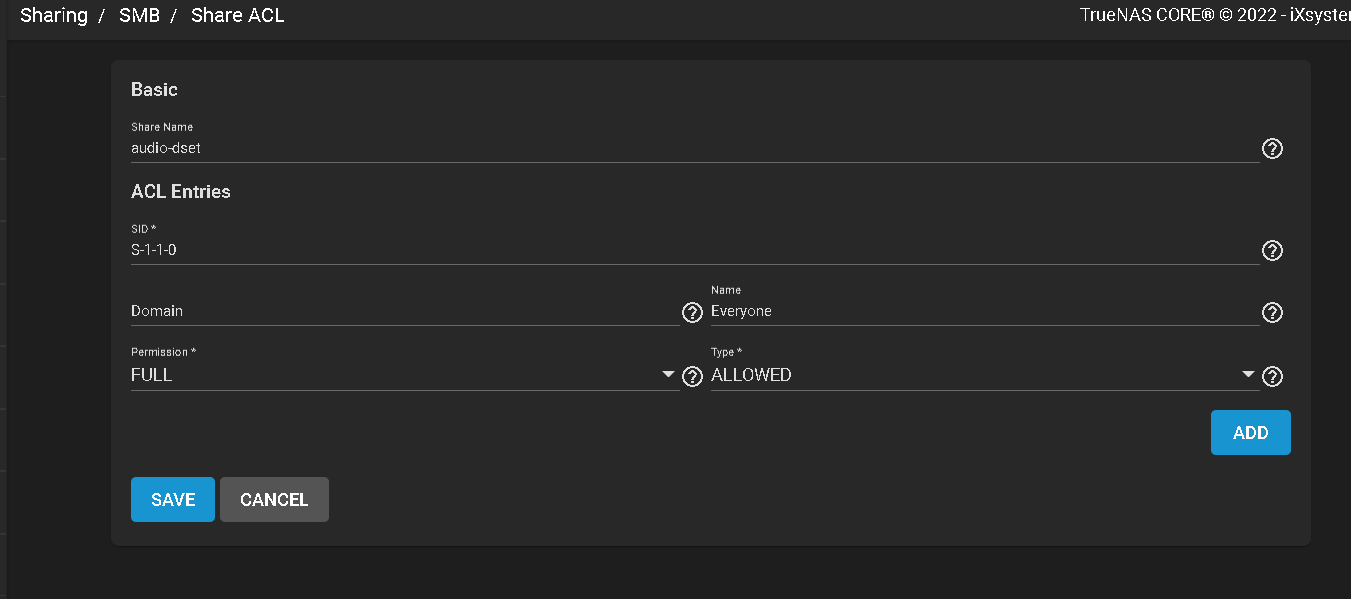This screenshot has height=599, width=1351.
Task: Expand Permission list using its arrow
Action: click(x=668, y=375)
